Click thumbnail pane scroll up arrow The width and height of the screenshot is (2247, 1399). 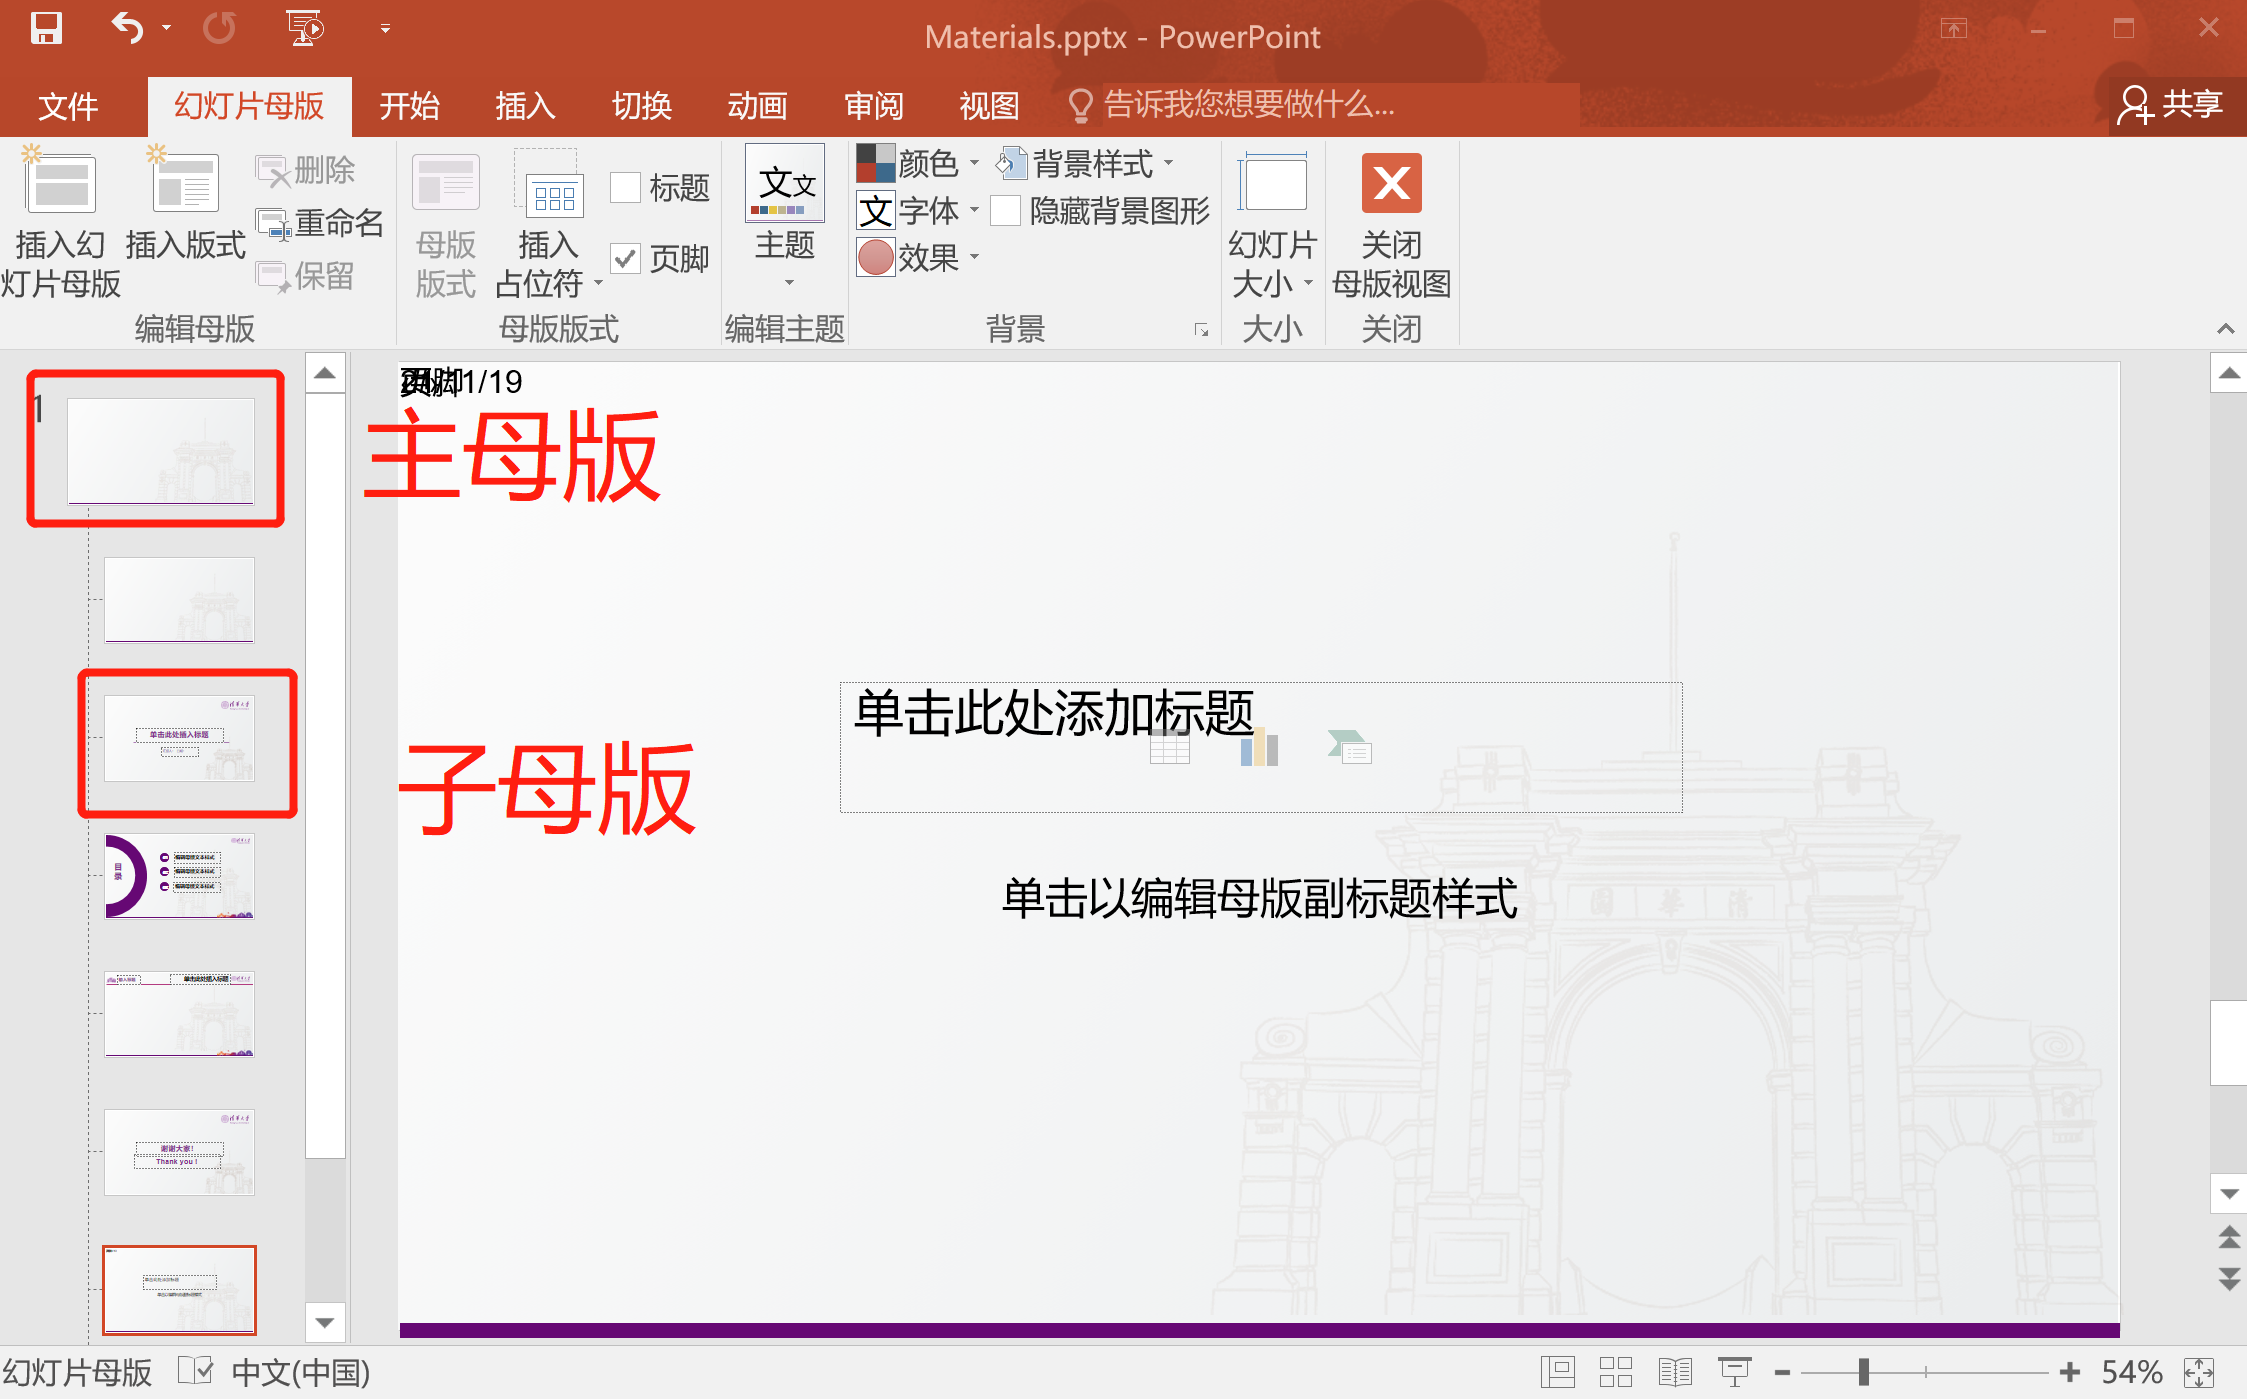[325, 373]
